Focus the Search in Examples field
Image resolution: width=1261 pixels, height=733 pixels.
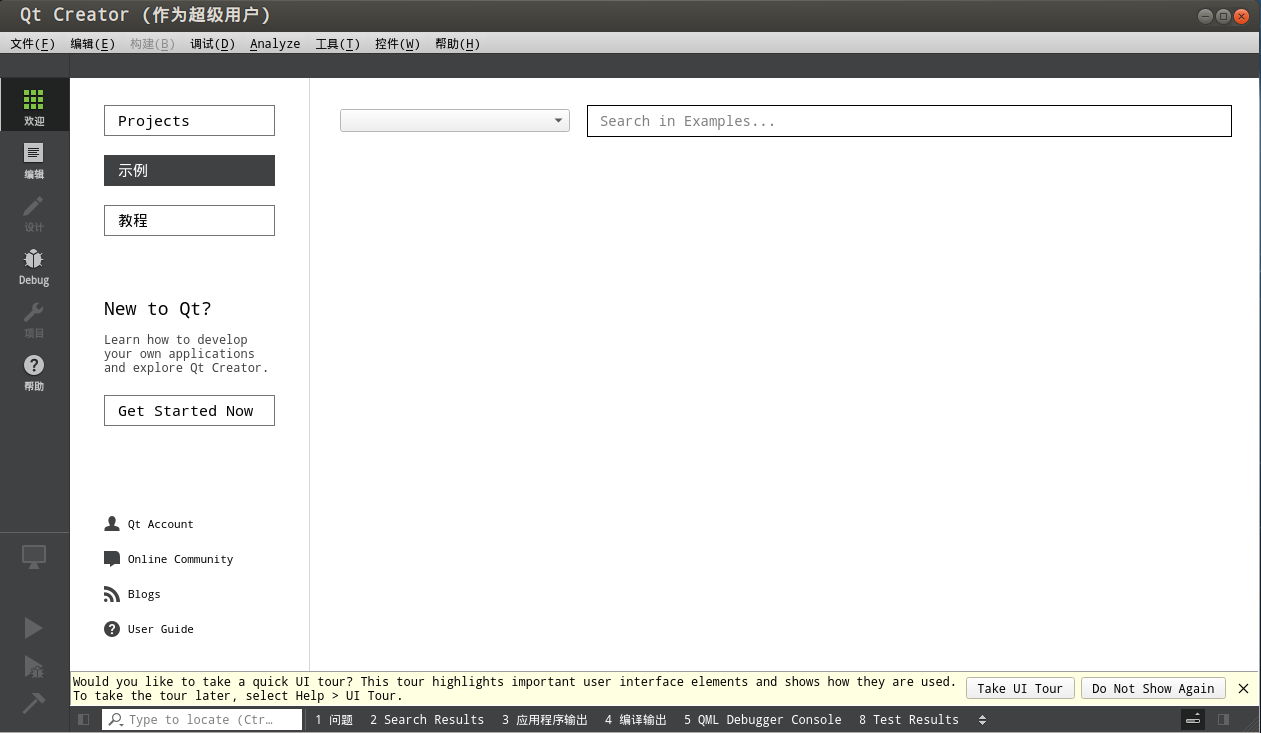pos(909,121)
